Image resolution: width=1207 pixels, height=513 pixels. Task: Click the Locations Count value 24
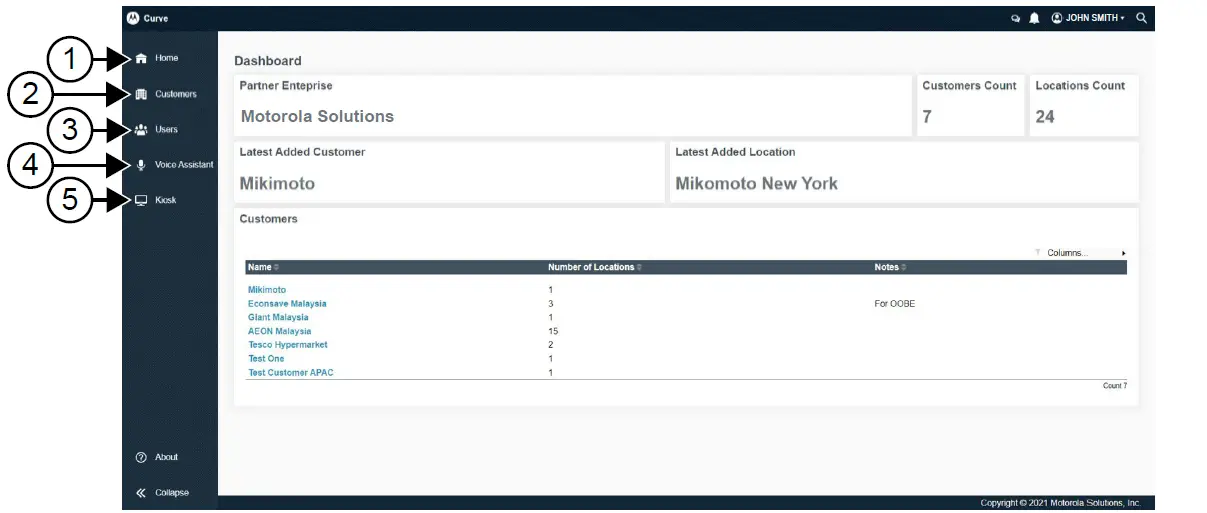[x=1045, y=117]
